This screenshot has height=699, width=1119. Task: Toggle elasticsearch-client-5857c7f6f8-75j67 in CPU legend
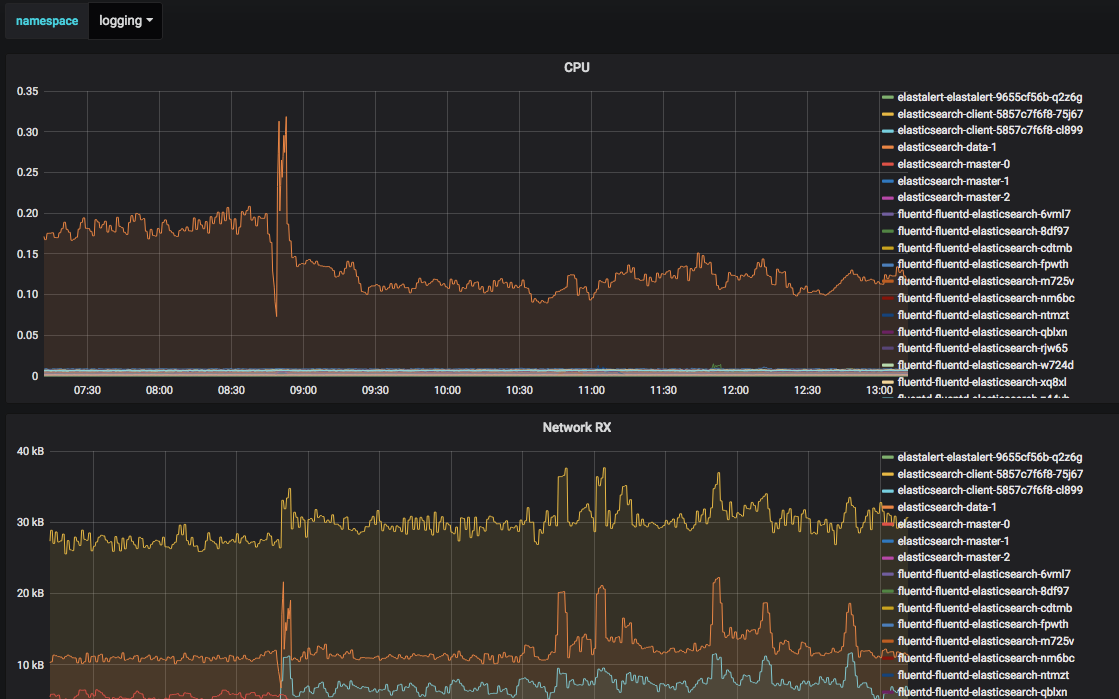pyautogui.click(x=990, y=114)
